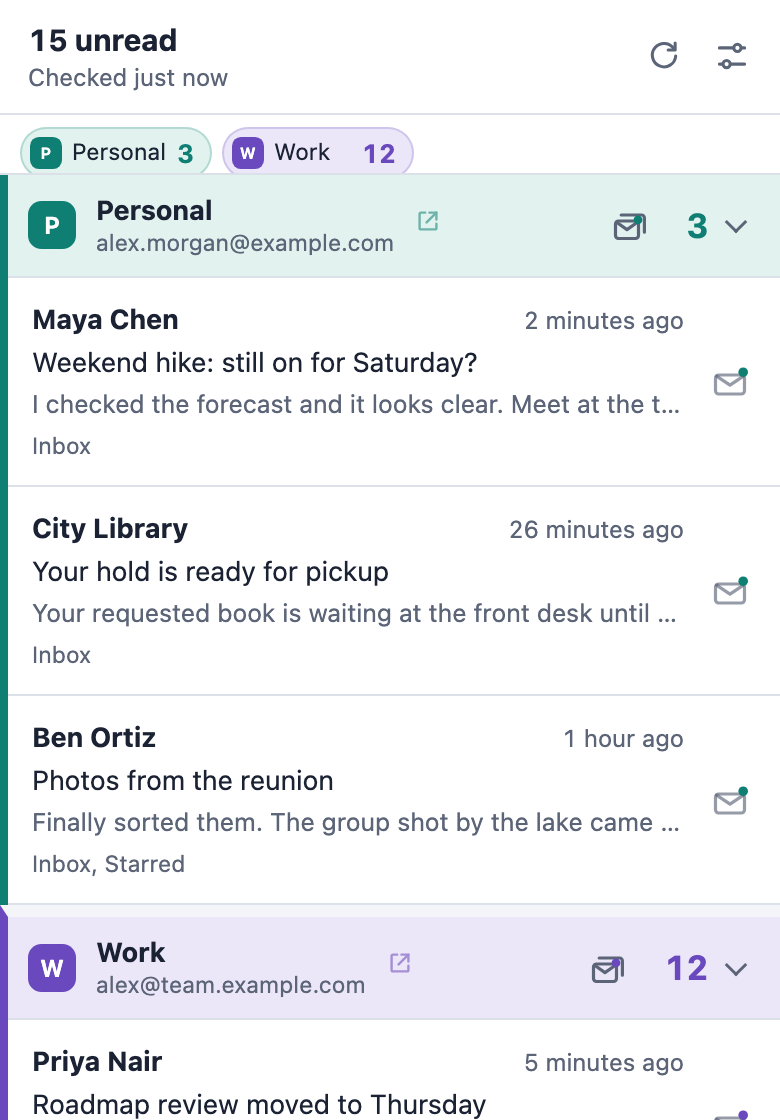Click the '1 hour ago' timestamp
This screenshot has width=780, height=1120.
(624, 739)
